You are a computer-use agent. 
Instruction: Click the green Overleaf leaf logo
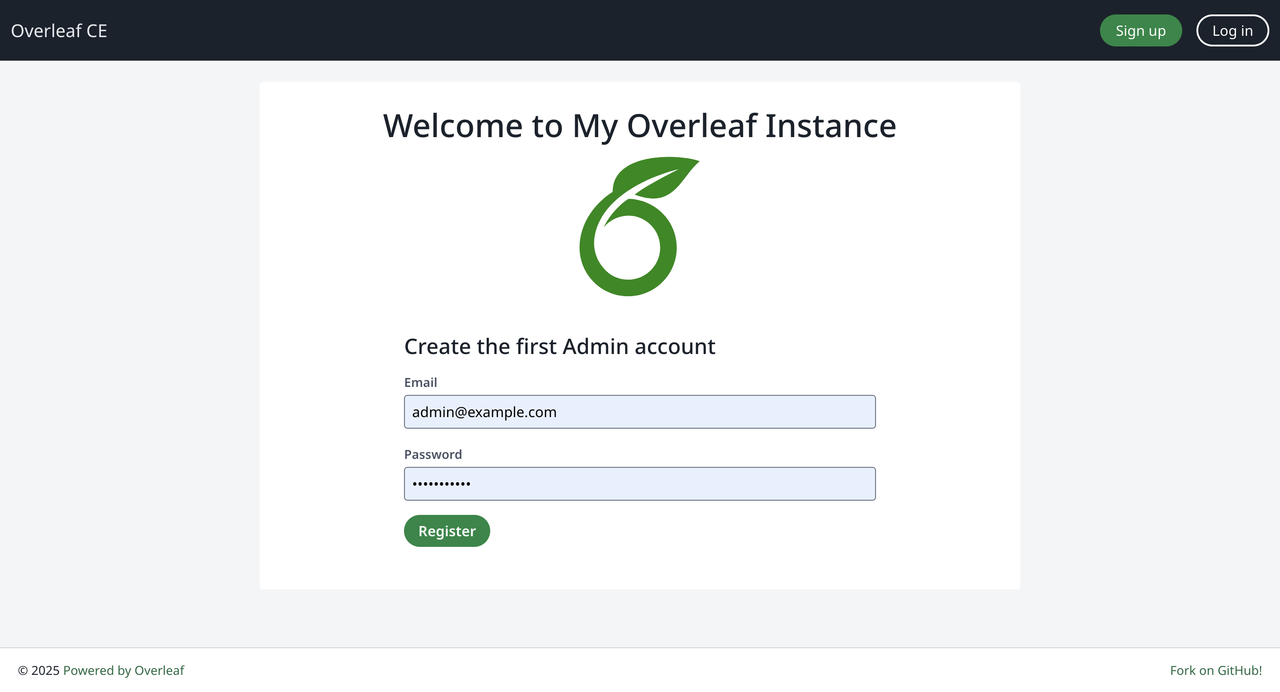(x=638, y=226)
